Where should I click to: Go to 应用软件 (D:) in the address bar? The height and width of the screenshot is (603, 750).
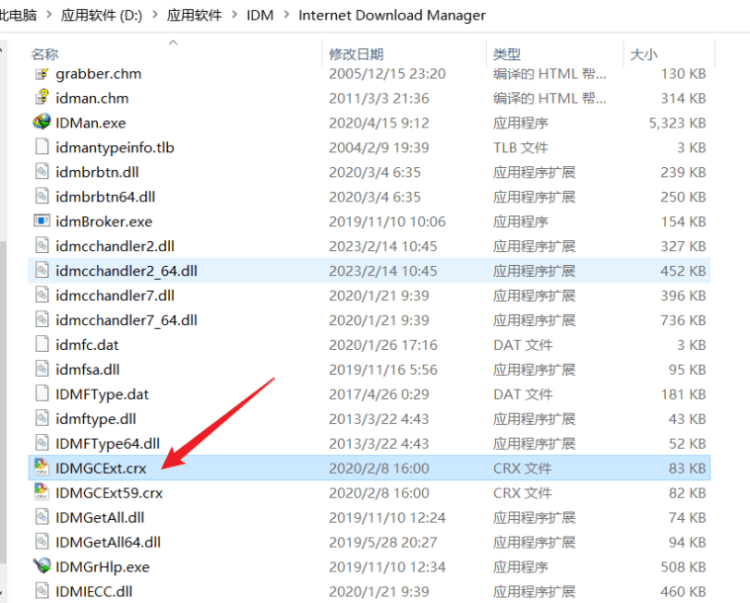point(102,15)
